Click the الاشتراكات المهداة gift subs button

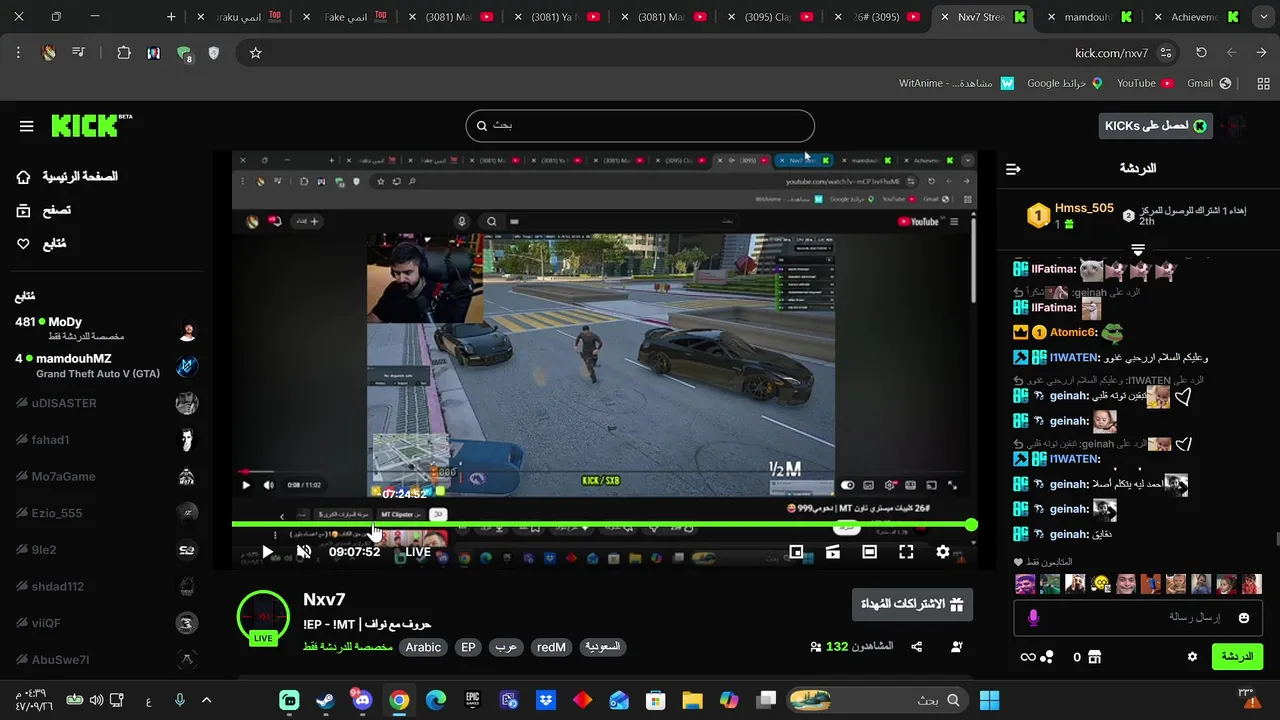click(x=912, y=604)
